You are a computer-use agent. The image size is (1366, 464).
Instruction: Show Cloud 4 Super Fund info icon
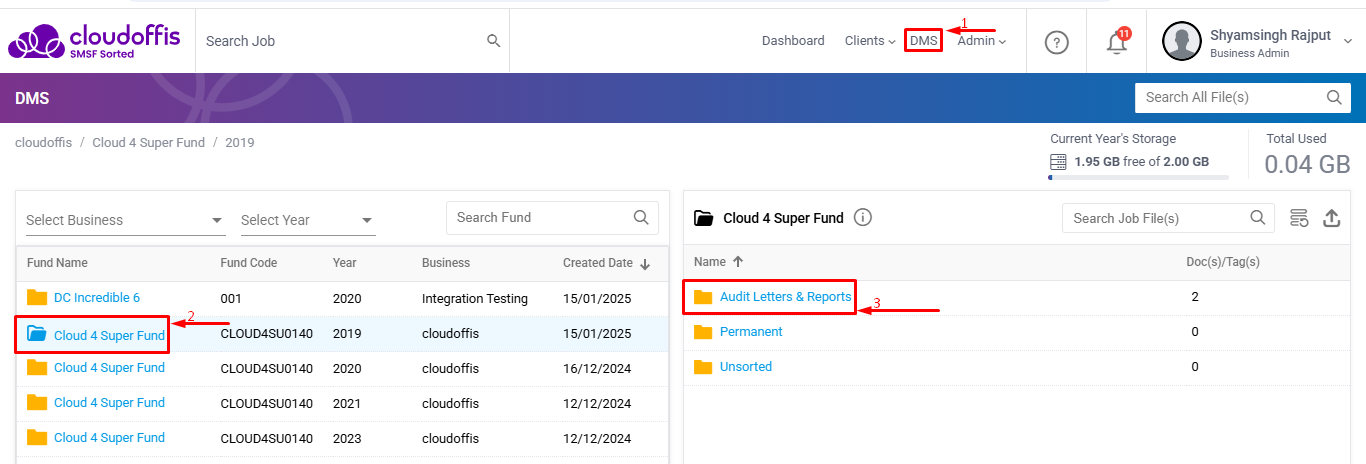click(863, 217)
